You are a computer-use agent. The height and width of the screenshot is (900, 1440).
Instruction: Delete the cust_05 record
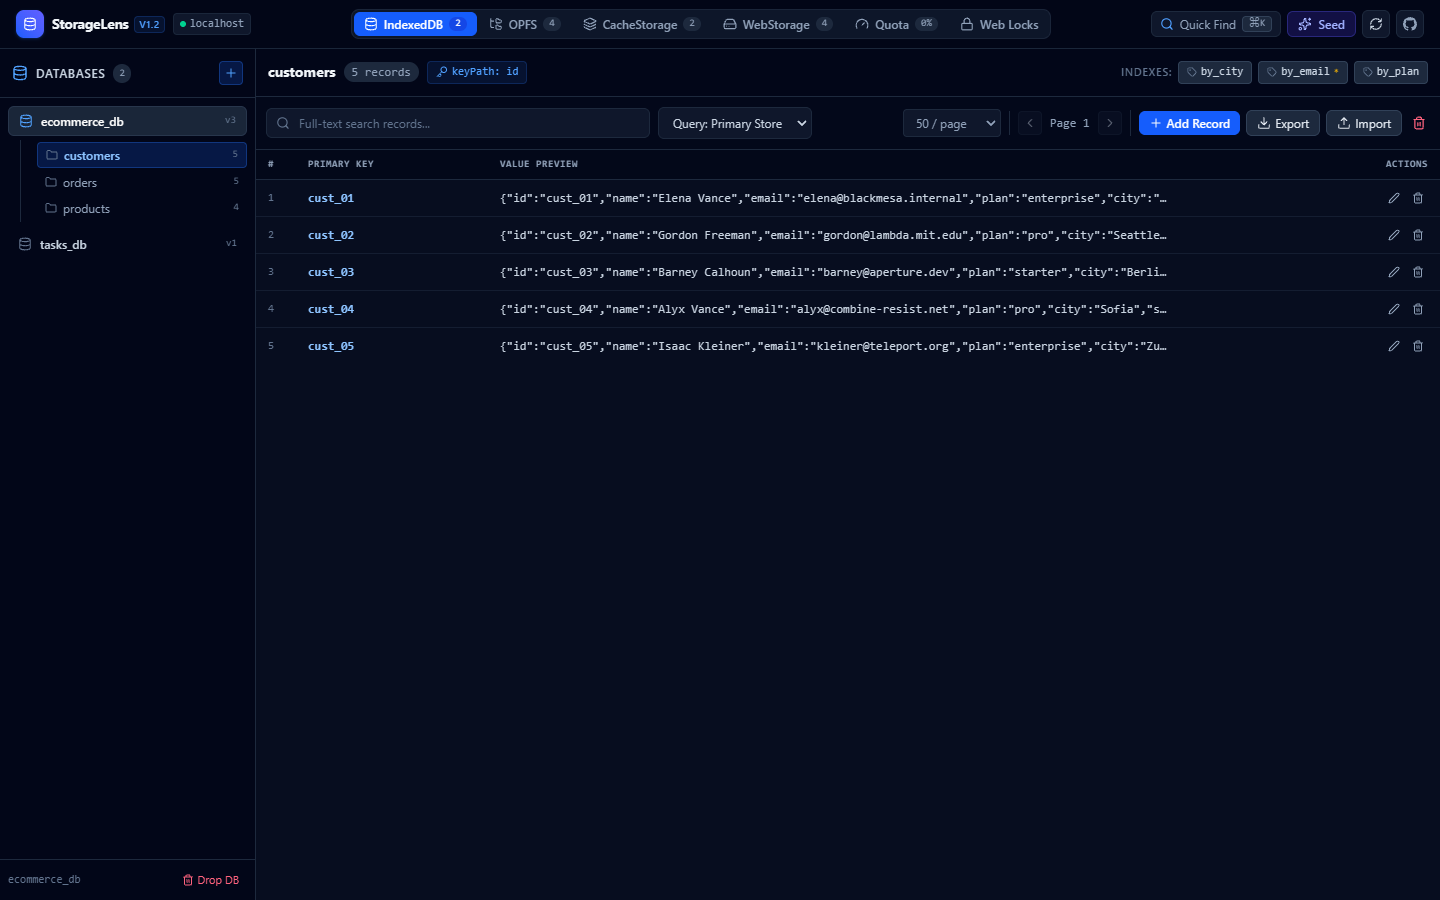point(1418,346)
